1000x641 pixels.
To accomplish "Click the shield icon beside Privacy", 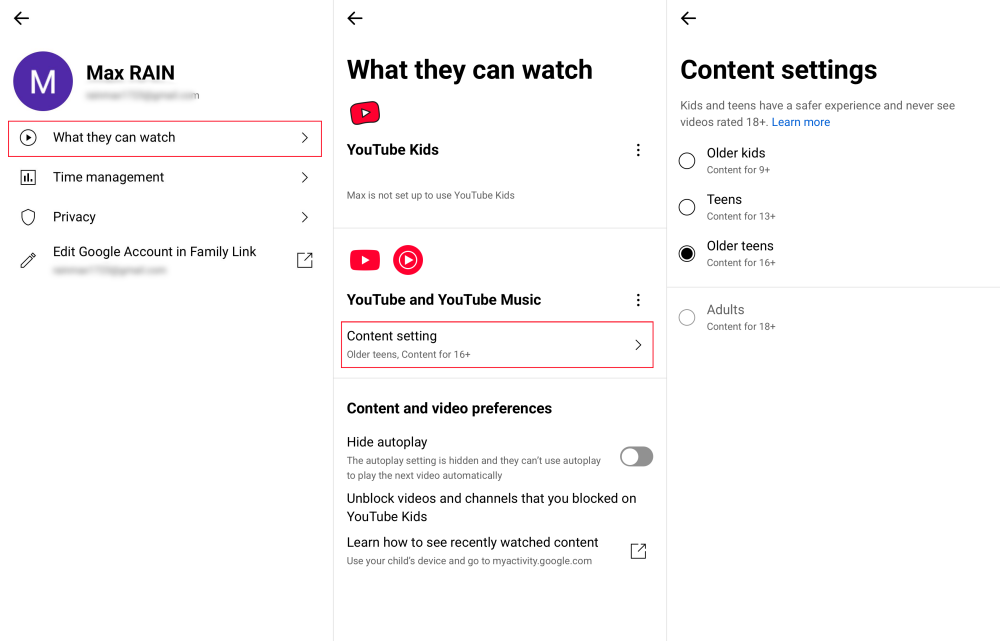I will [28, 217].
